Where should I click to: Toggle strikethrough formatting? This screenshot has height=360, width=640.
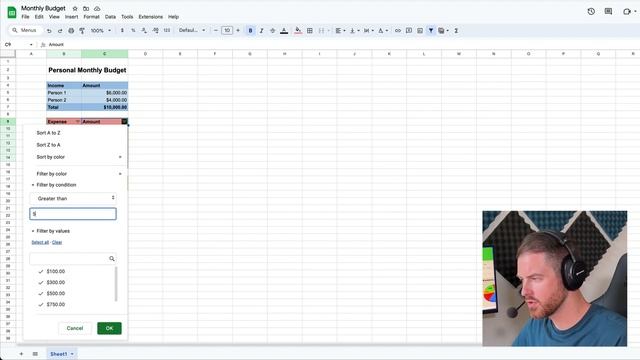coord(272,31)
